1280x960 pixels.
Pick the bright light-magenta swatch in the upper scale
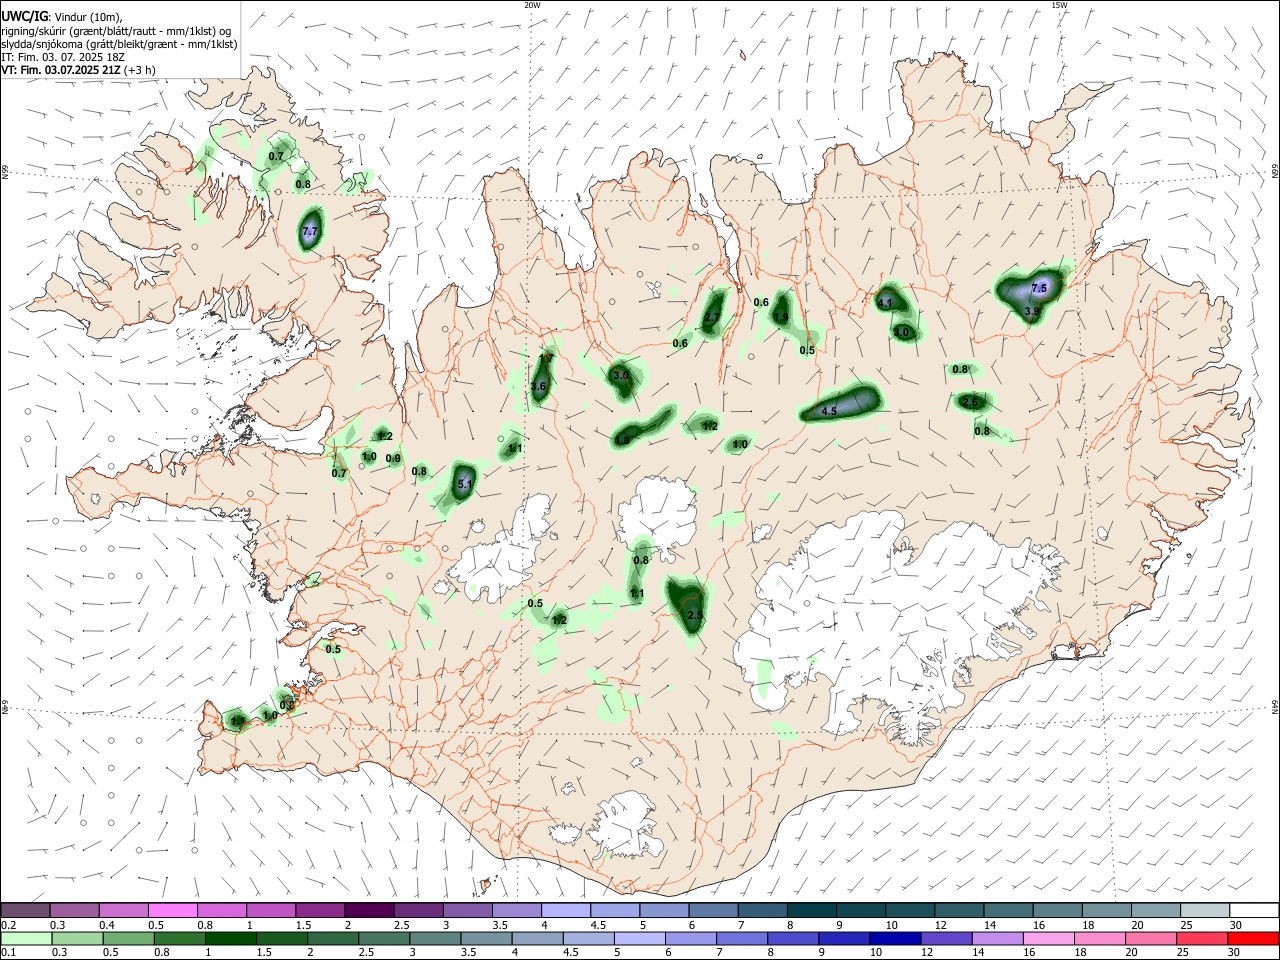click(172, 910)
